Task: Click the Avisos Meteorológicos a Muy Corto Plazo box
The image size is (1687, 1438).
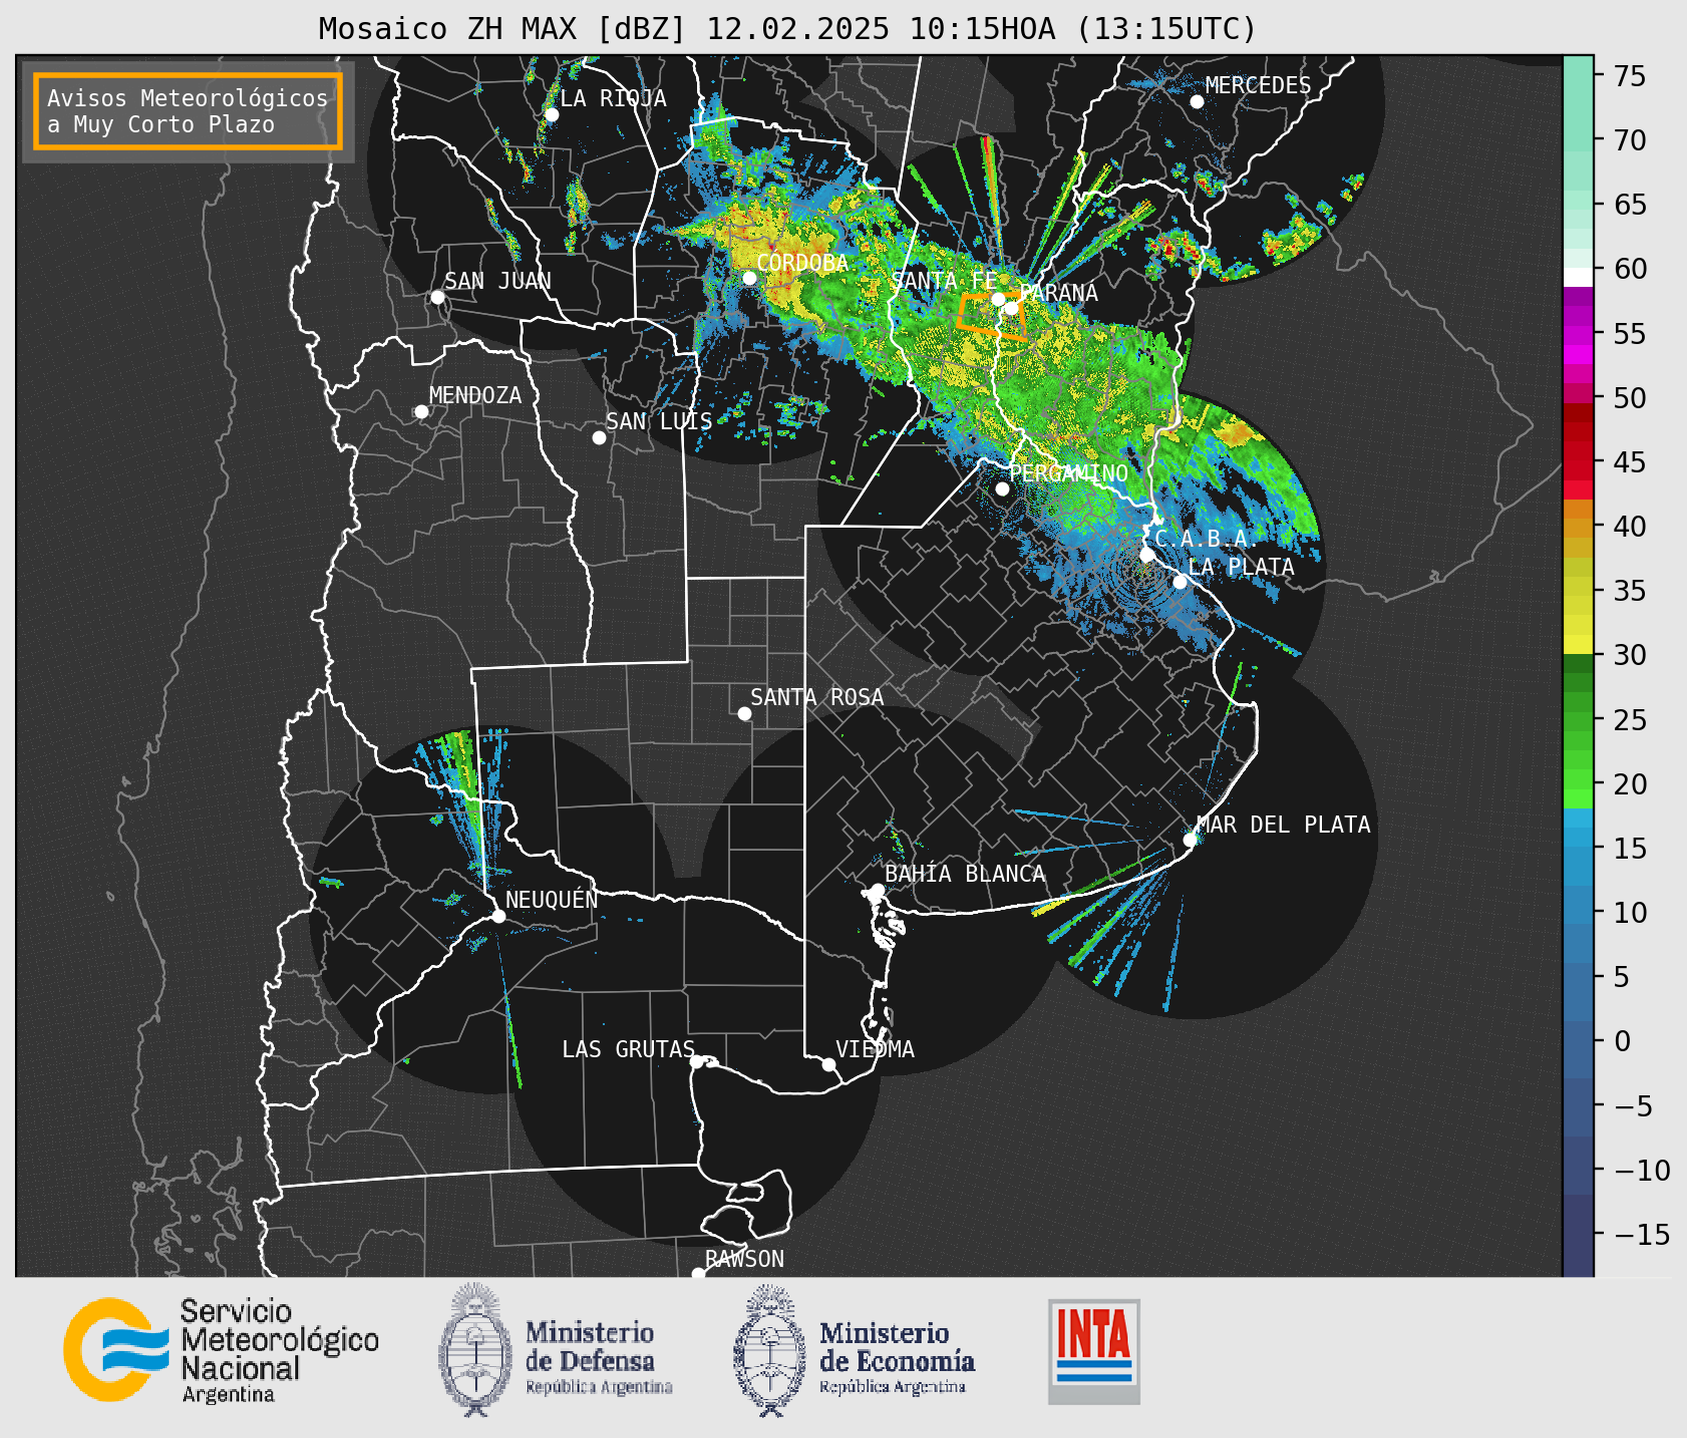Action: pyautogui.click(x=188, y=111)
